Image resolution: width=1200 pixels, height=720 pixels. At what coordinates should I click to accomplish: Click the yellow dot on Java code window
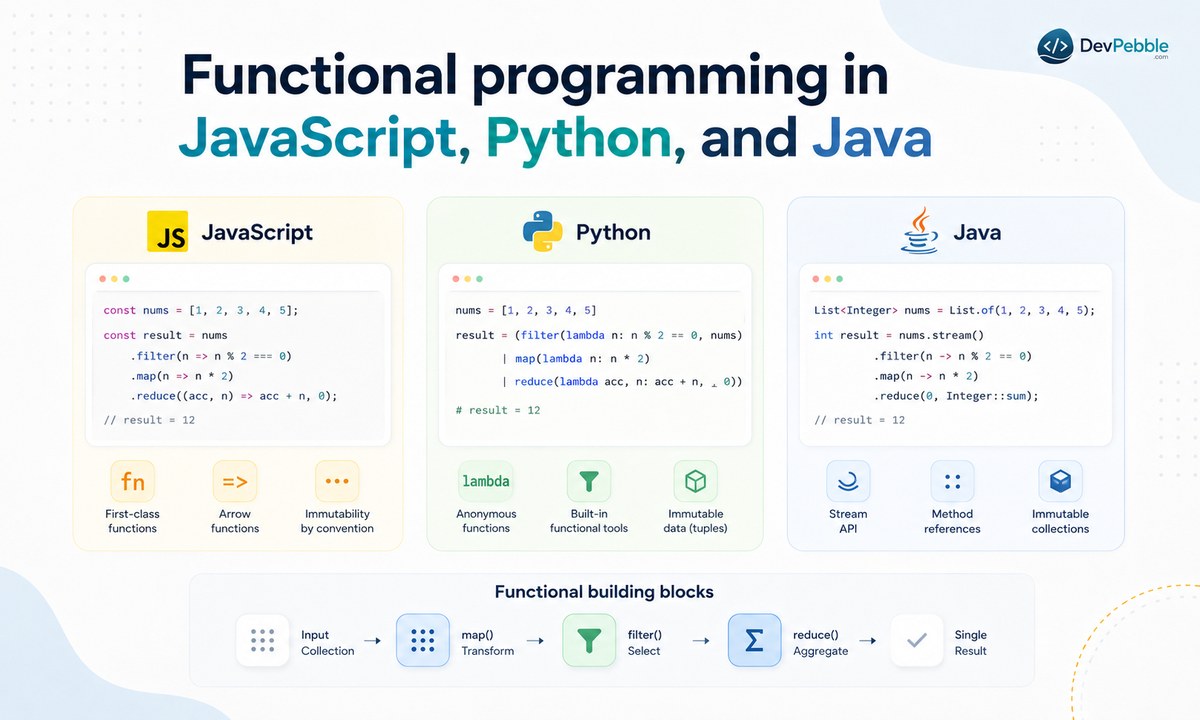[x=829, y=279]
